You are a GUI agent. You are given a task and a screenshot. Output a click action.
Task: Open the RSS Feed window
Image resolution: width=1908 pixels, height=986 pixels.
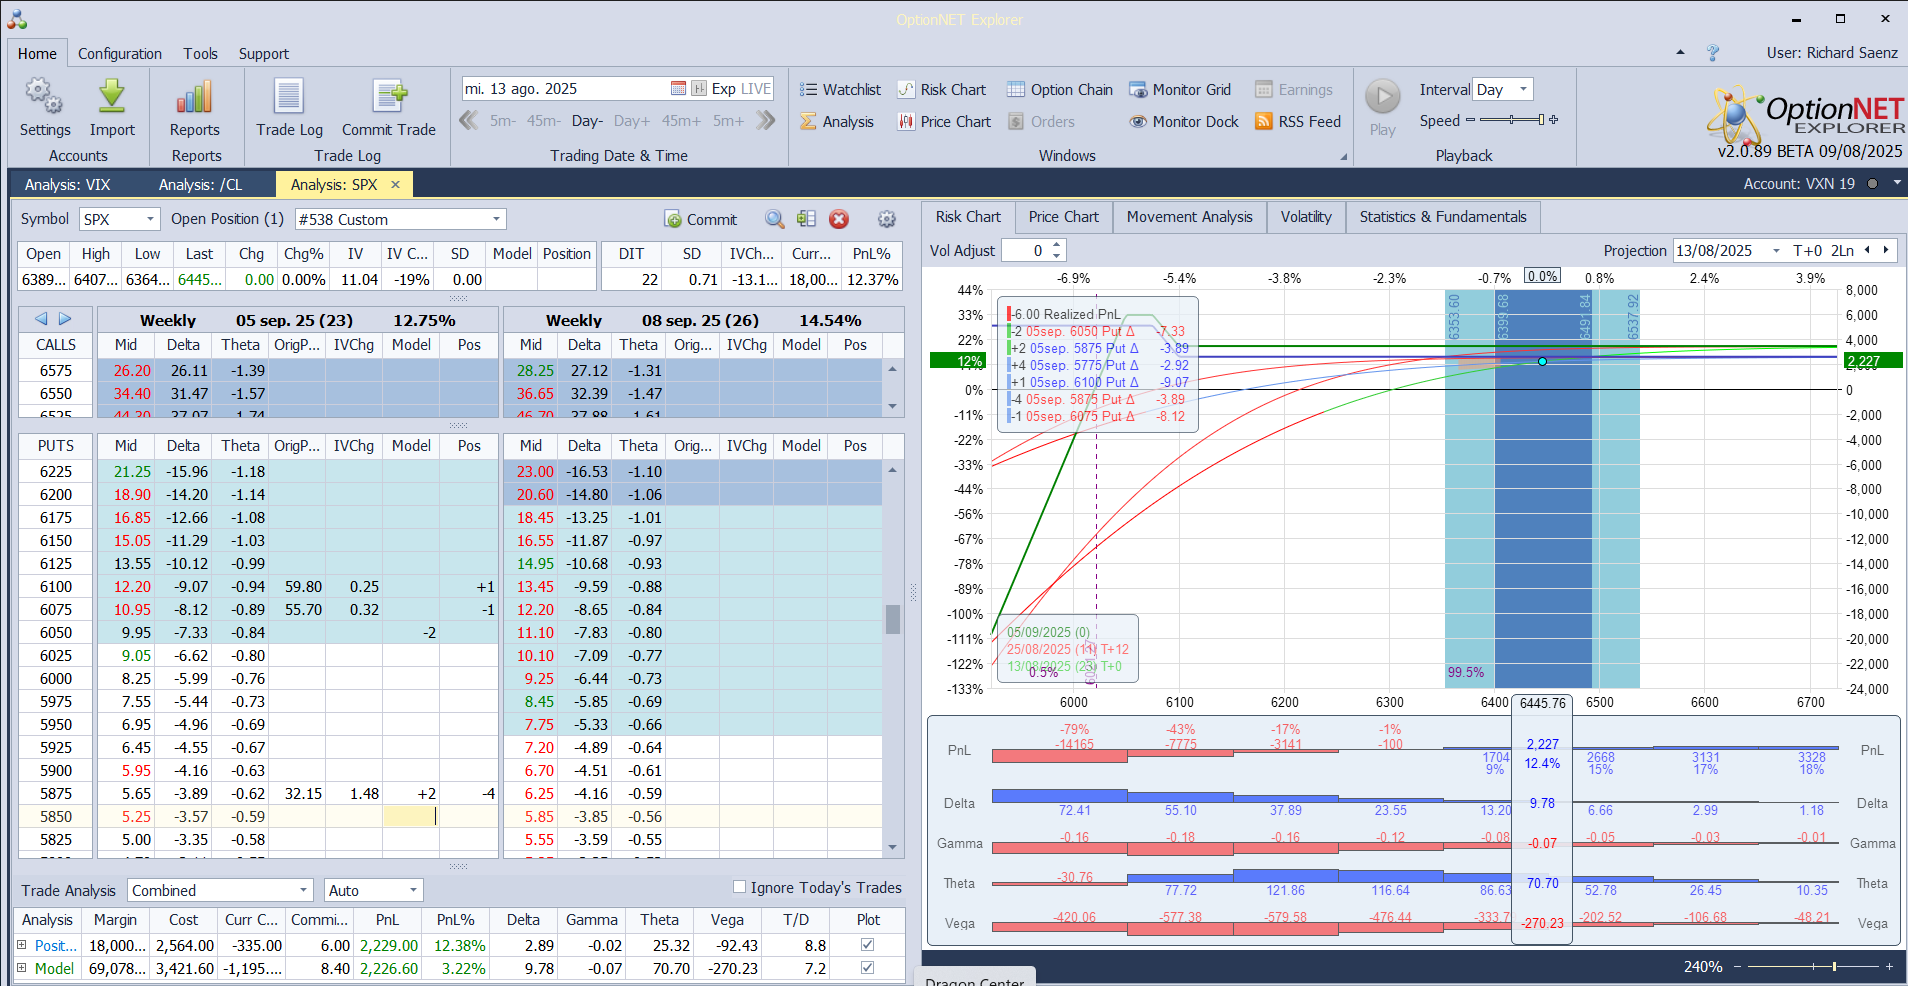[1298, 122]
